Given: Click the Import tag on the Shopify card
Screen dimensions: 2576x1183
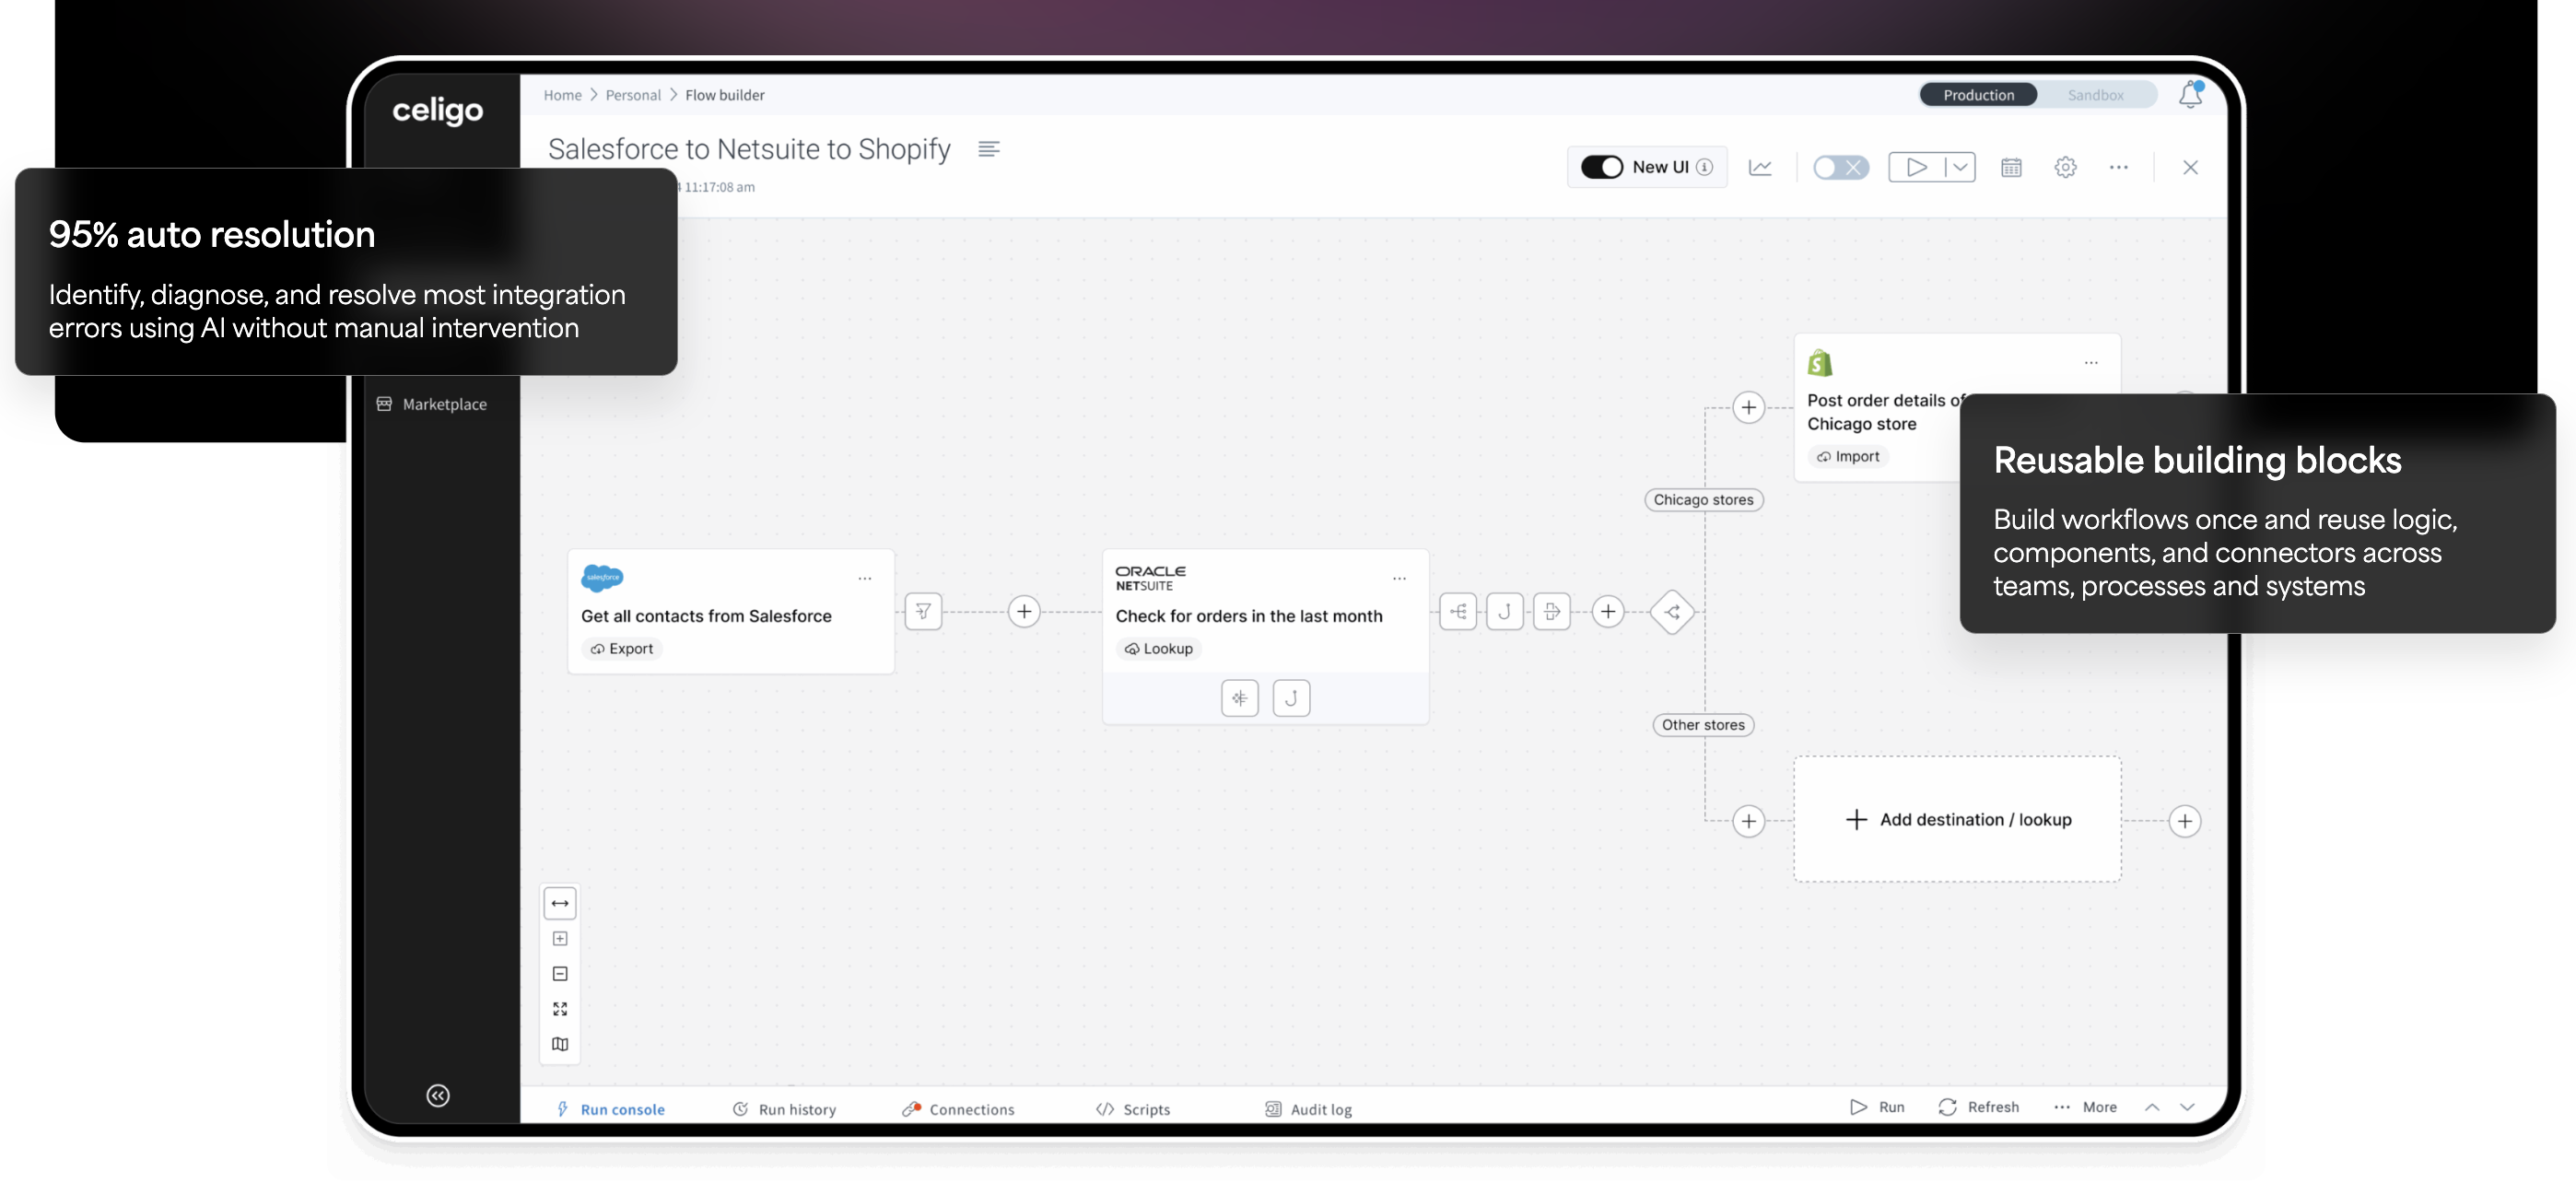Looking at the screenshot, I should coord(1849,457).
